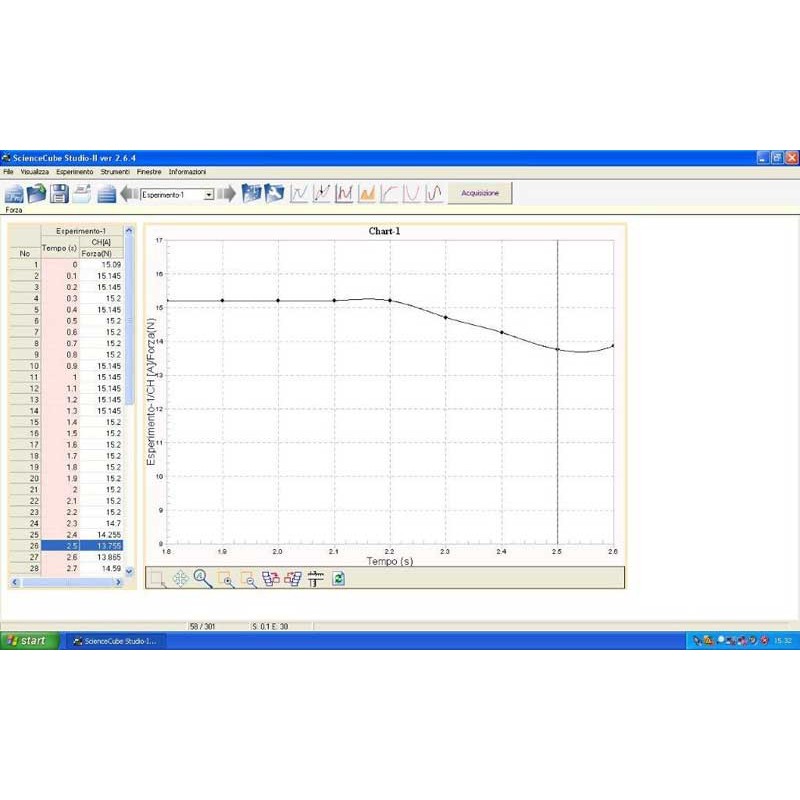800x800 pixels.
Task: Click the orange filled area graph icon
Action: (x=367, y=194)
